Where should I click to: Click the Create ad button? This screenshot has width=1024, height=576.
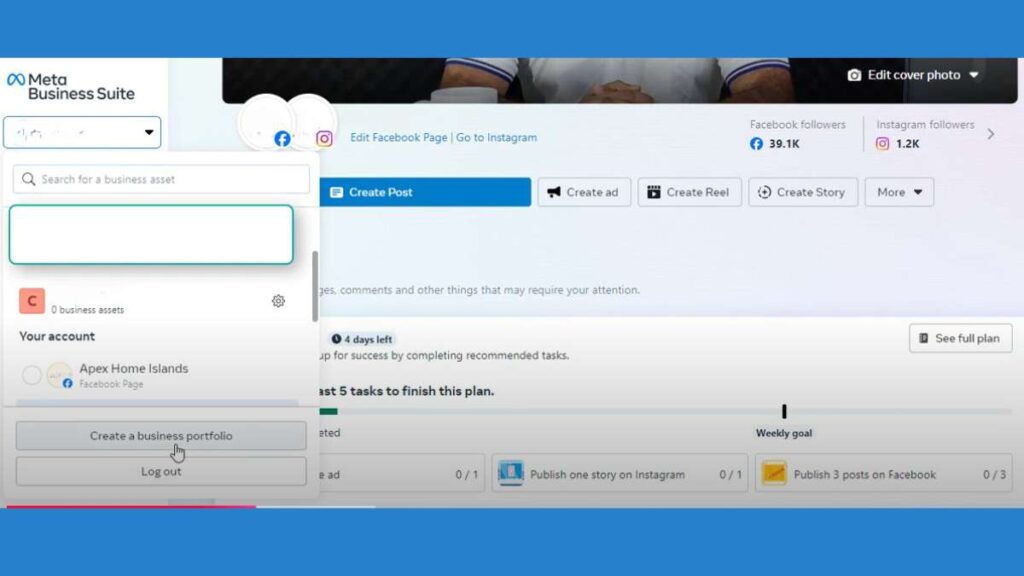click(x=584, y=192)
